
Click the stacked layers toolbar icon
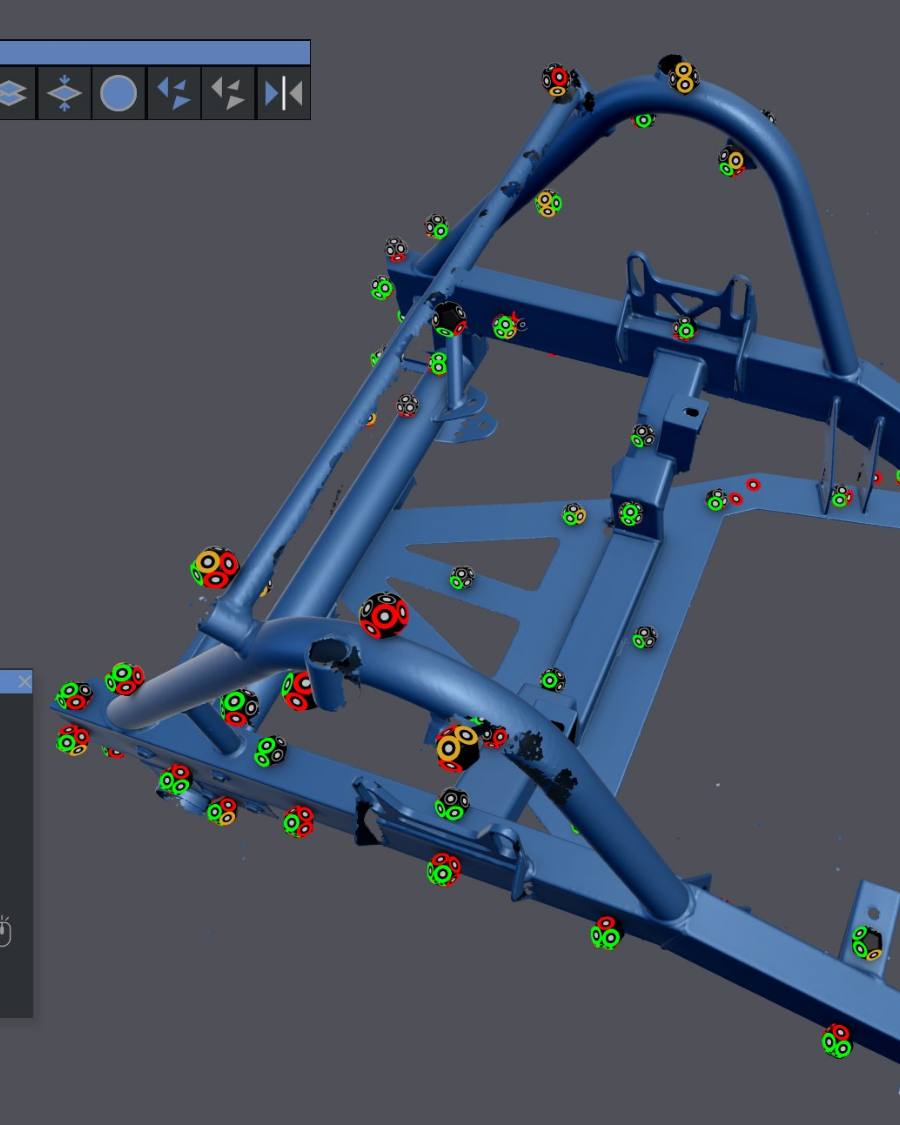[x=14, y=93]
